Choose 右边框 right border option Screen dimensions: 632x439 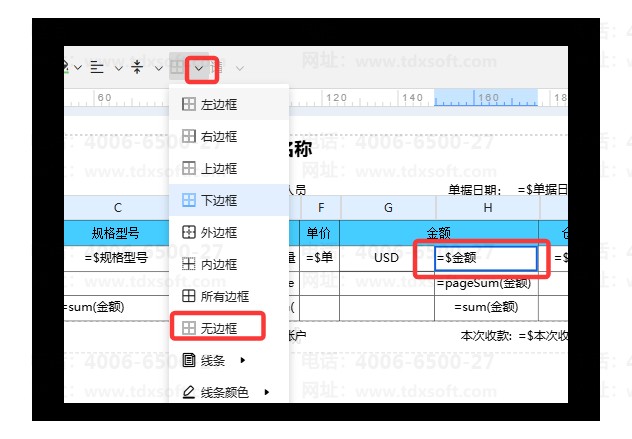pyautogui.click(x=218, y=136)
